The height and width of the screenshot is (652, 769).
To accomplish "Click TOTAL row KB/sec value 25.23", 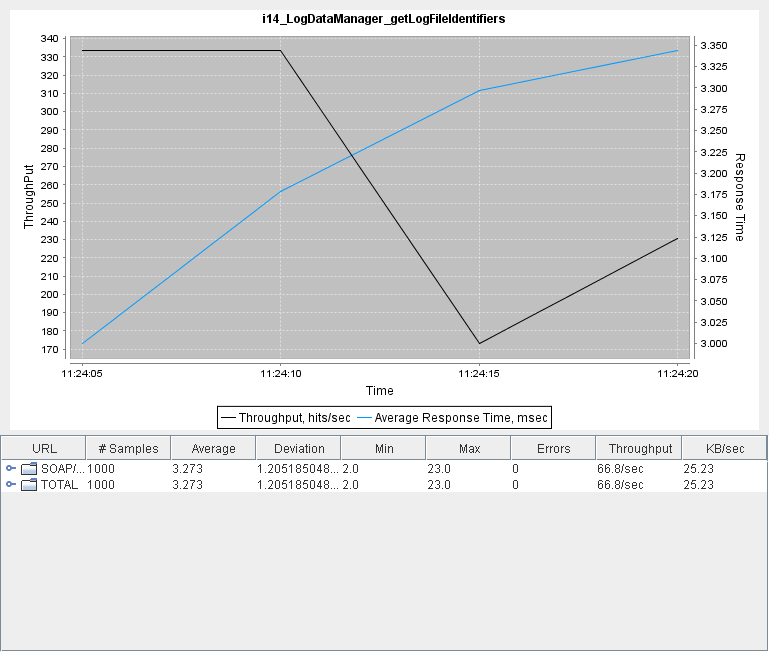I will pos(698,485).
